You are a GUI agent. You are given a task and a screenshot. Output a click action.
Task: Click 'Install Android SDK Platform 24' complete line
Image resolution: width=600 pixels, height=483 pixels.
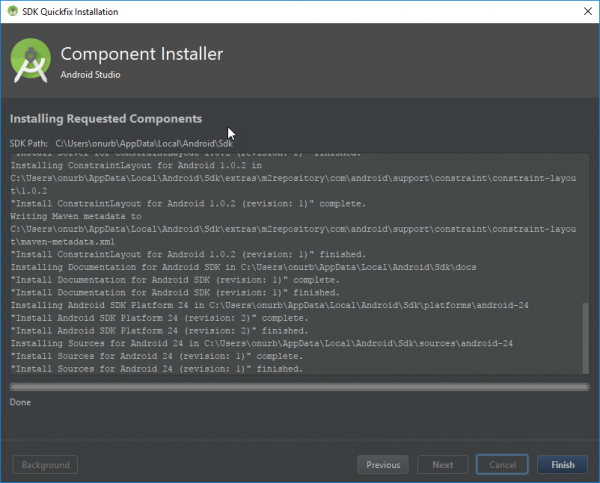coord(159,318)
